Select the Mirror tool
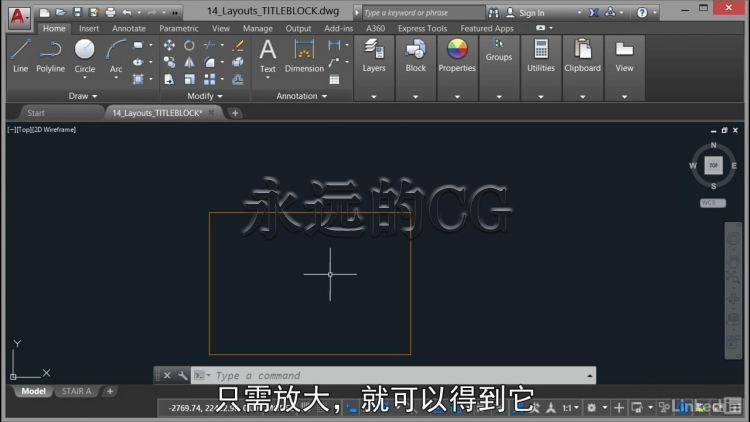Image resolution: width=750 pixels, height=422 pixels. [x=189, y=62]
